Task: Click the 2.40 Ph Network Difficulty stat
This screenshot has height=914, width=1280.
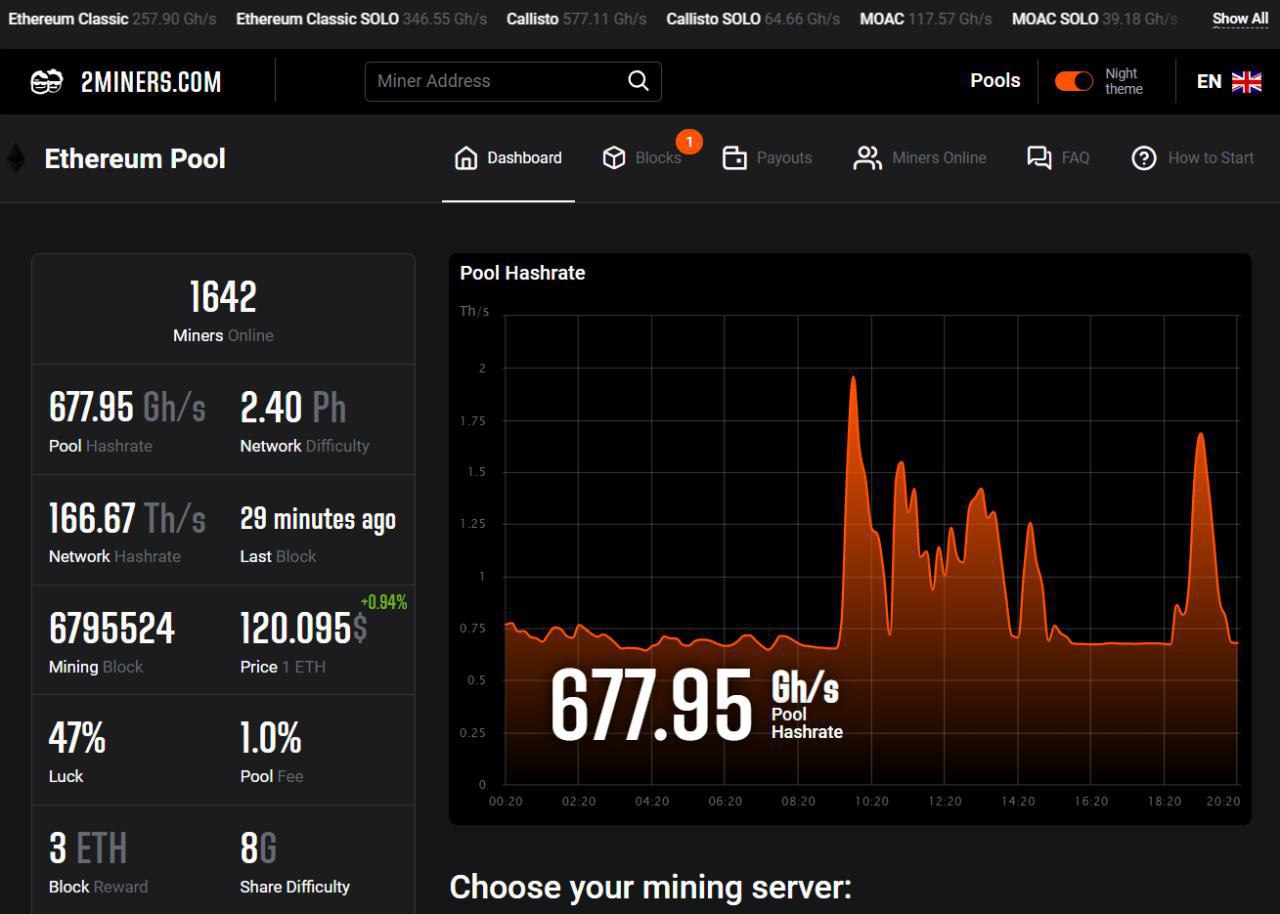Action: tap(305, 420)
